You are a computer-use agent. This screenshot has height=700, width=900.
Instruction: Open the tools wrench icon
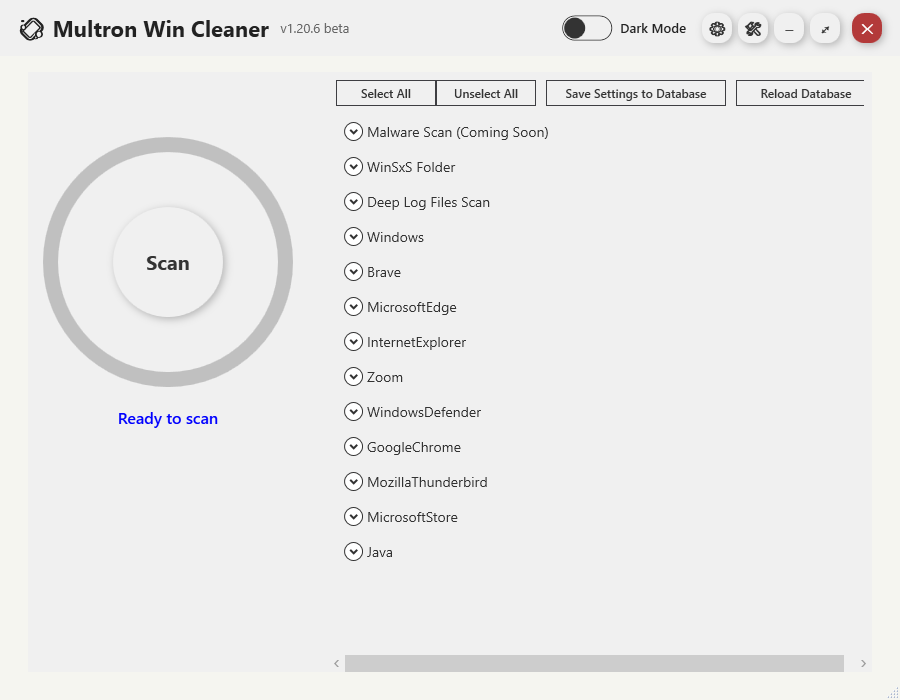tap(753, 29)
